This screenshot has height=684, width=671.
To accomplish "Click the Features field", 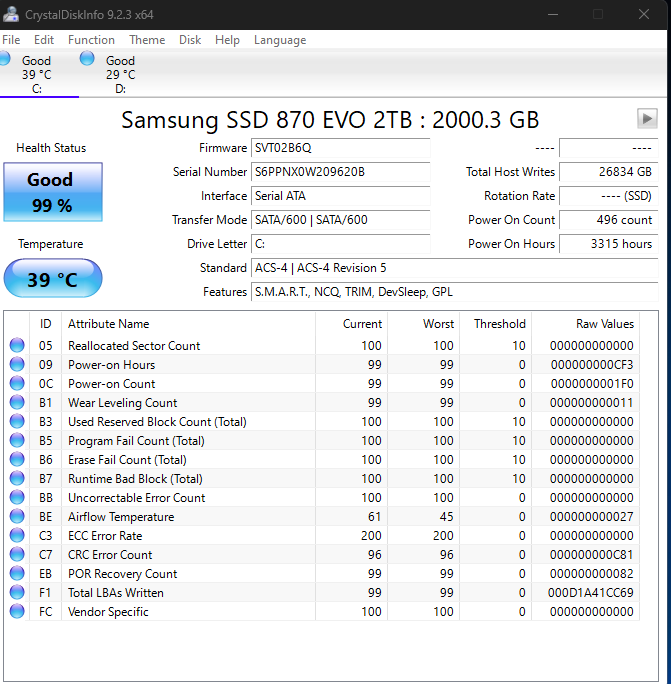I will tap(455, 292).
